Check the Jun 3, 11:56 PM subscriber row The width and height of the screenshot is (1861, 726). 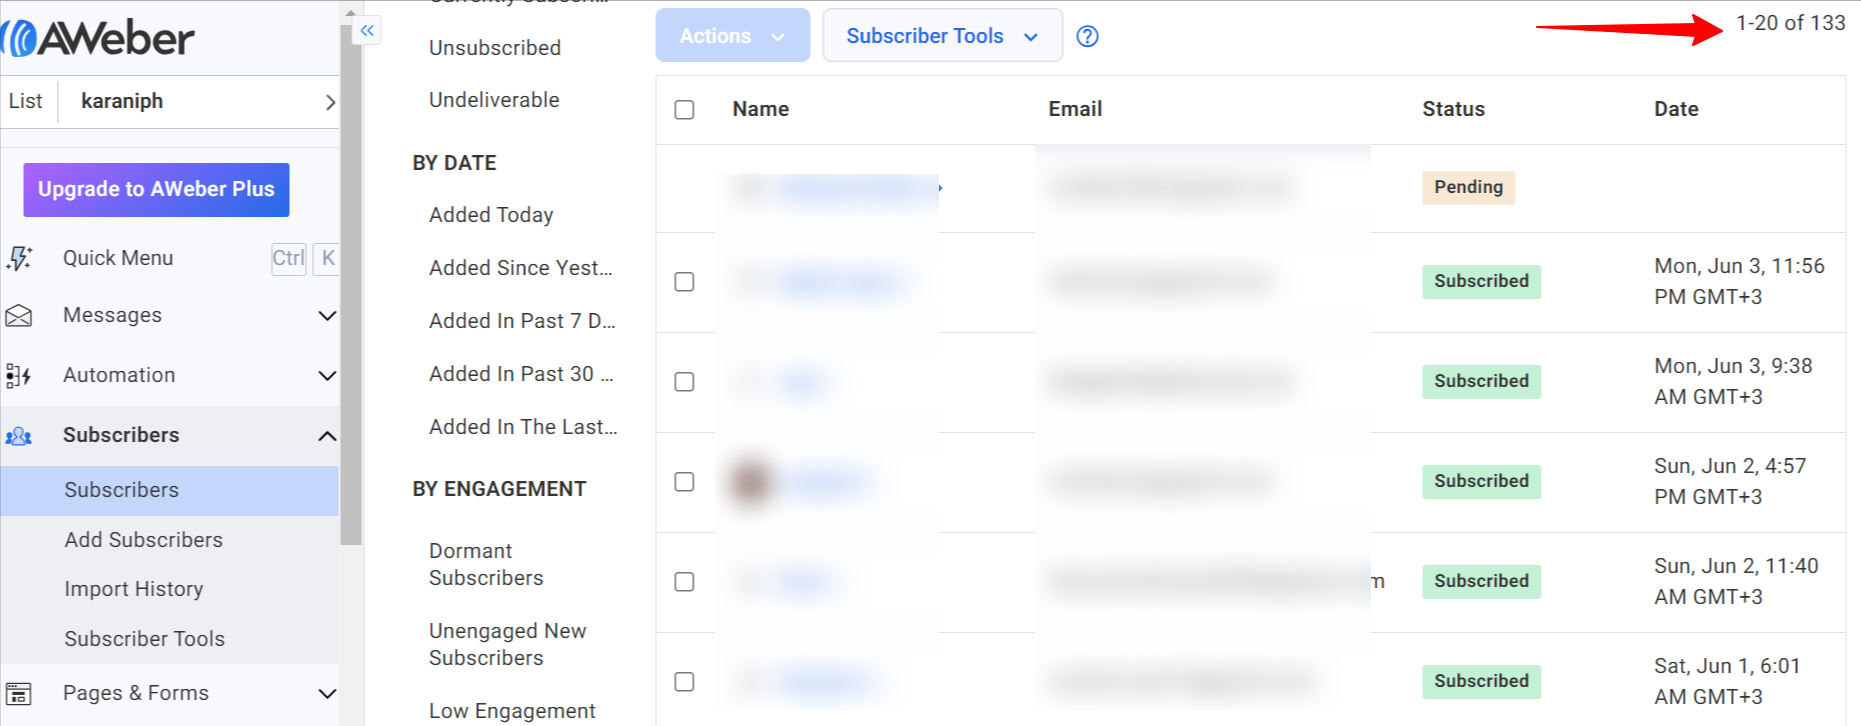click(x=684, y=282)
